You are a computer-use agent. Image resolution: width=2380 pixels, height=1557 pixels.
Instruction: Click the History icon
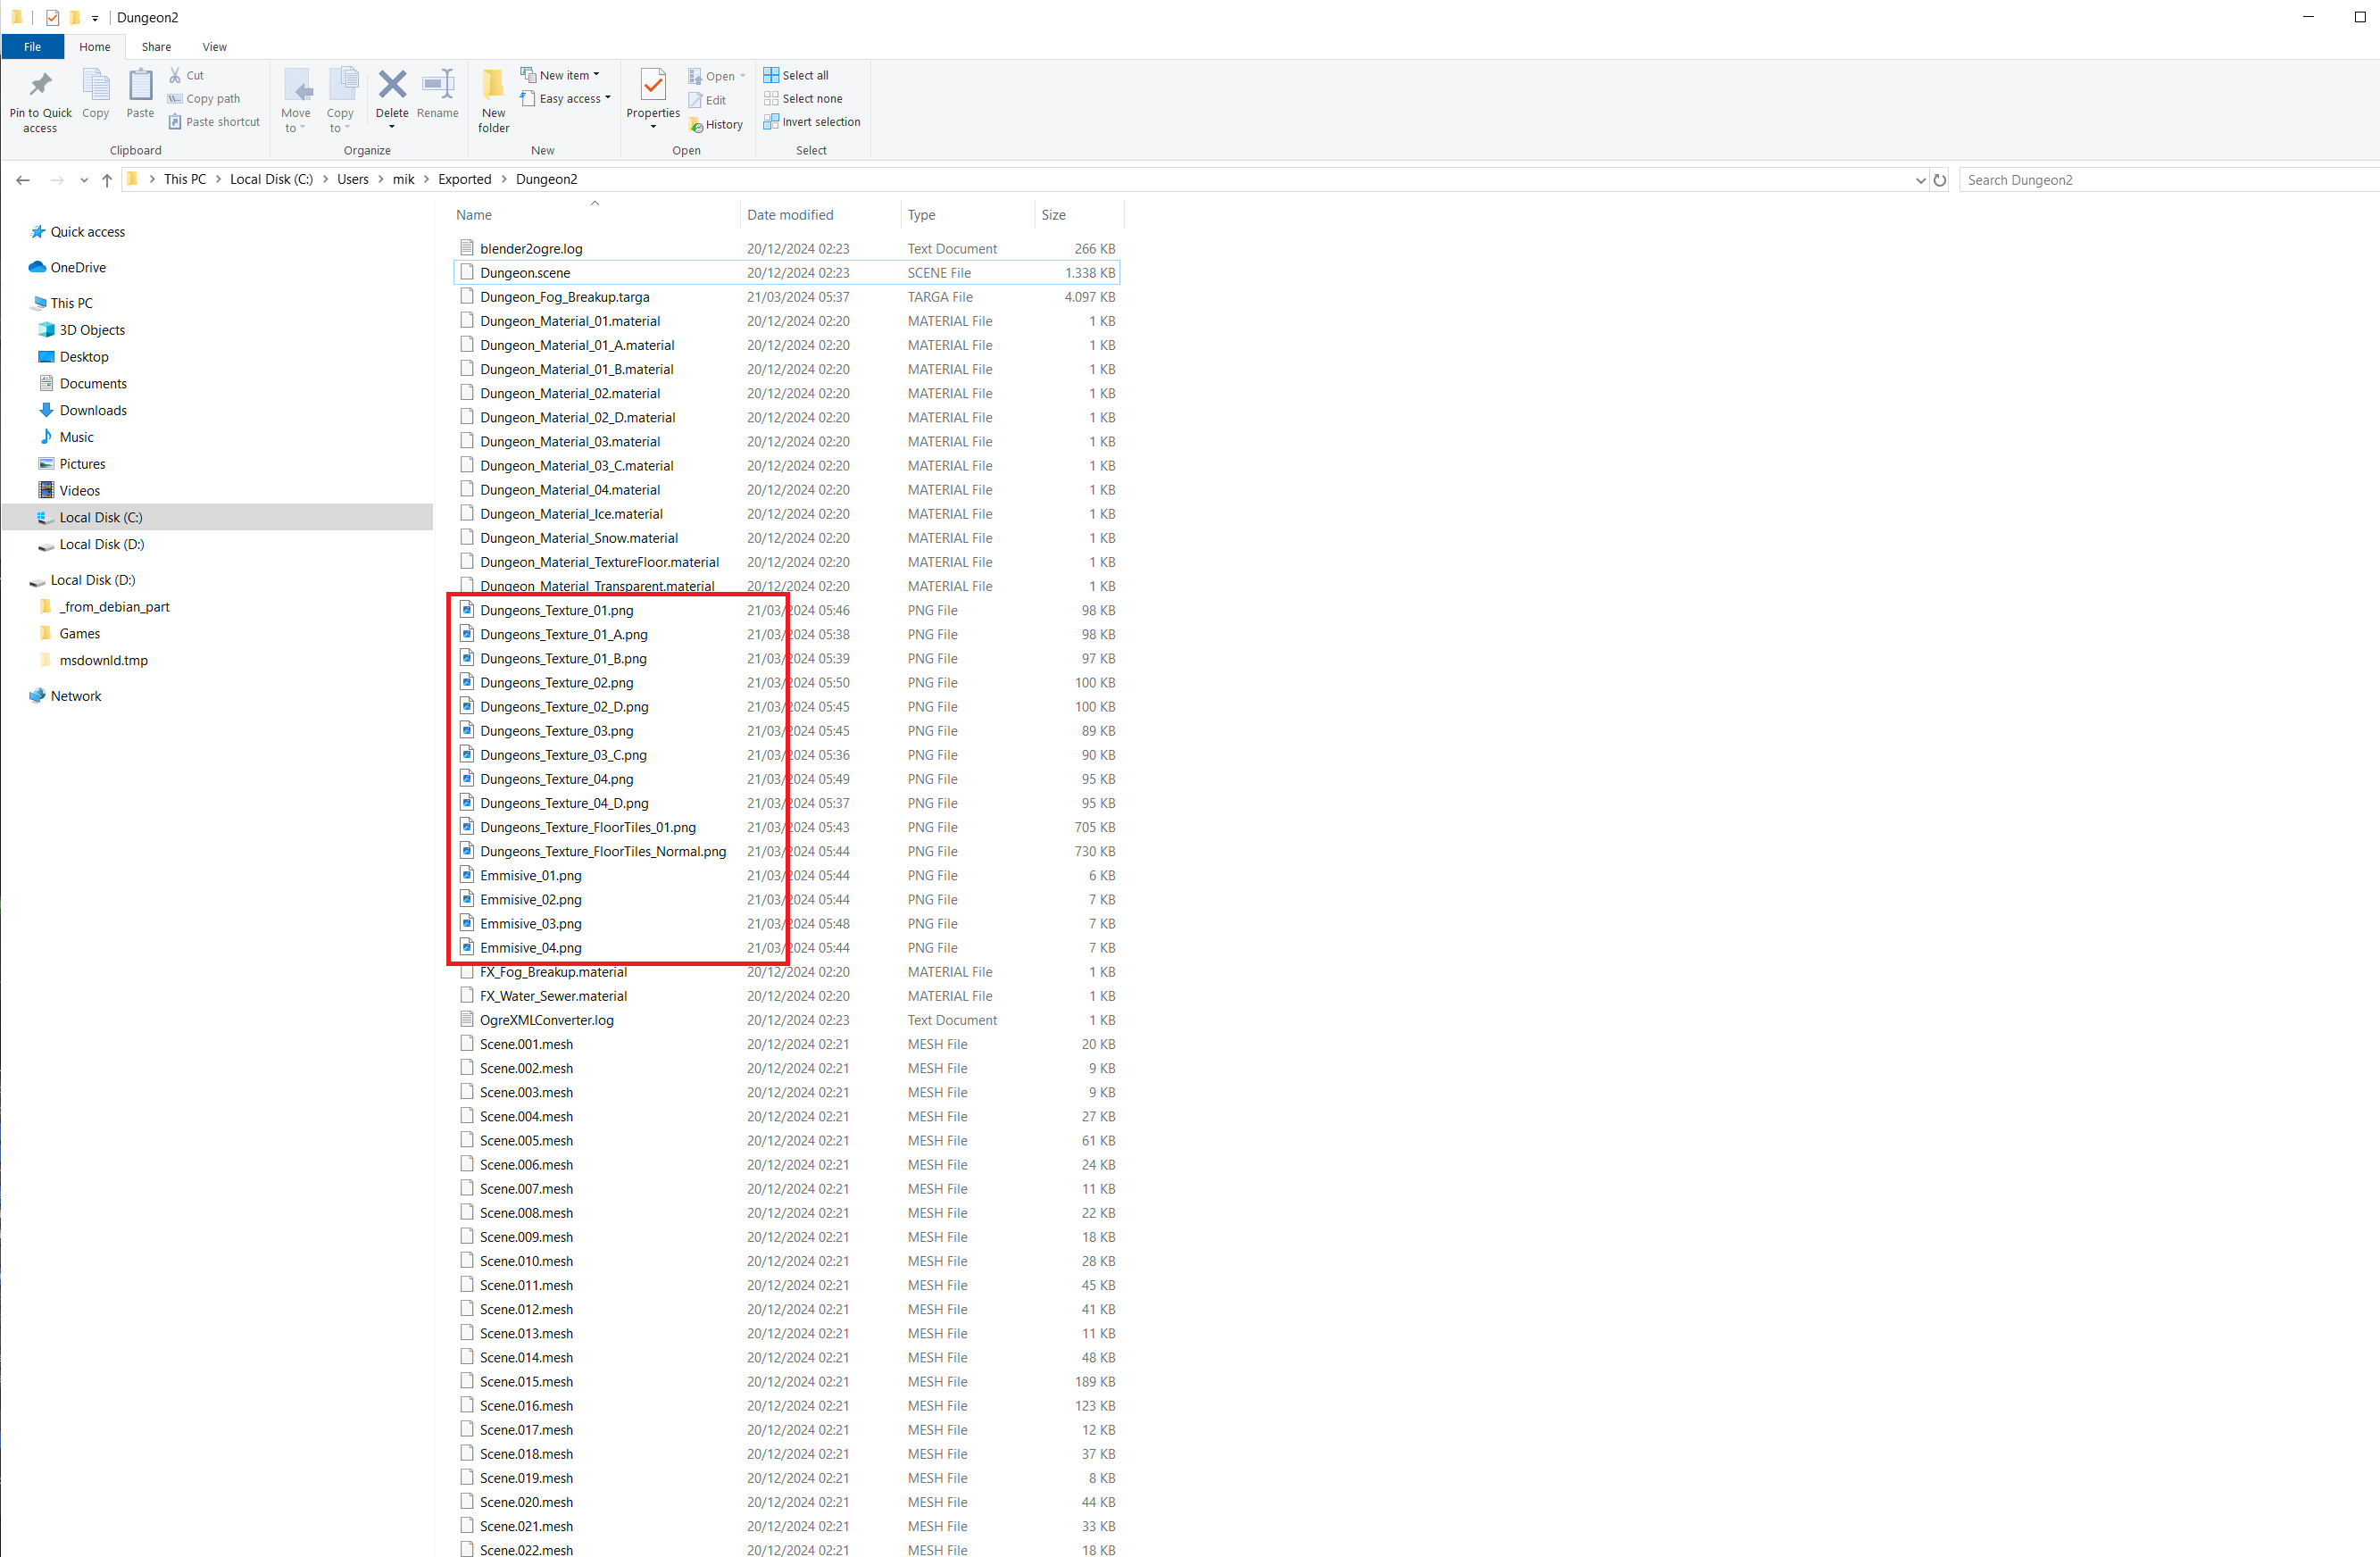[696, 125]
